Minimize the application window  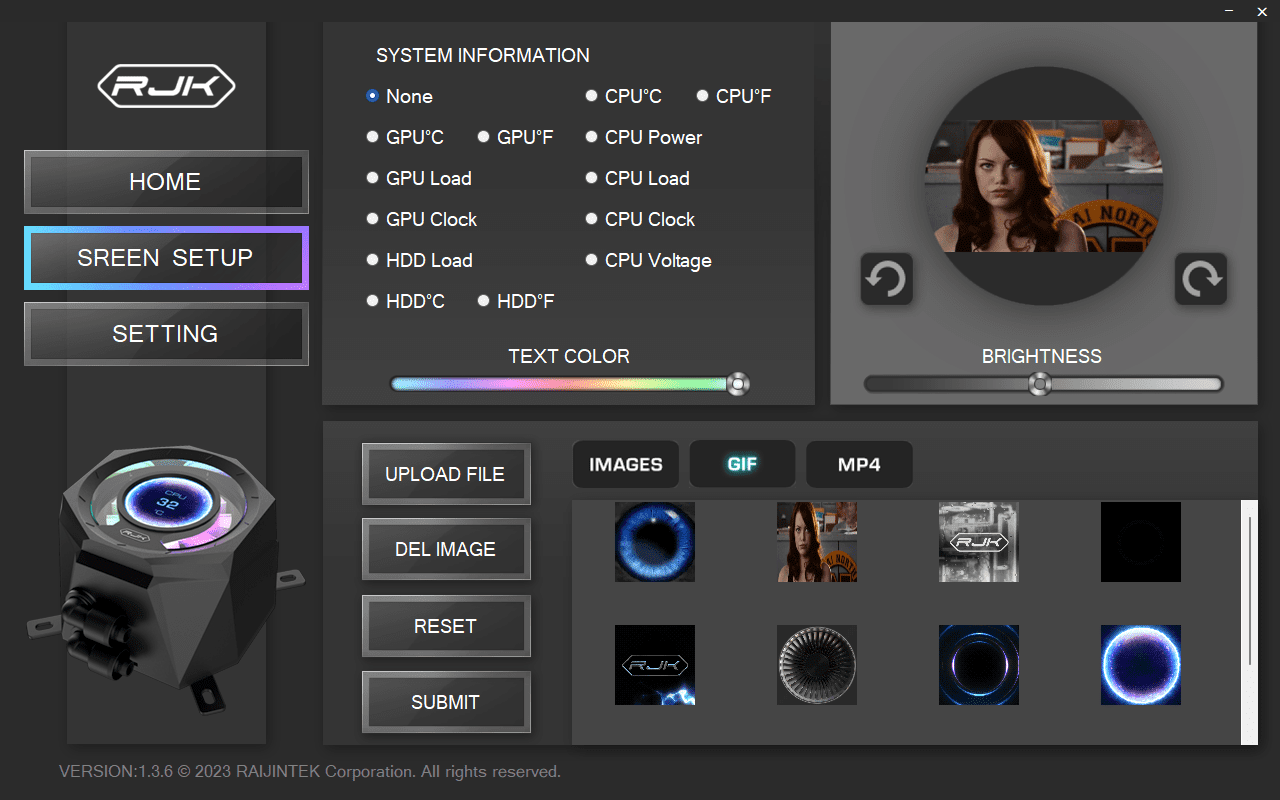pyautogui.click(x=1229, y=11)
